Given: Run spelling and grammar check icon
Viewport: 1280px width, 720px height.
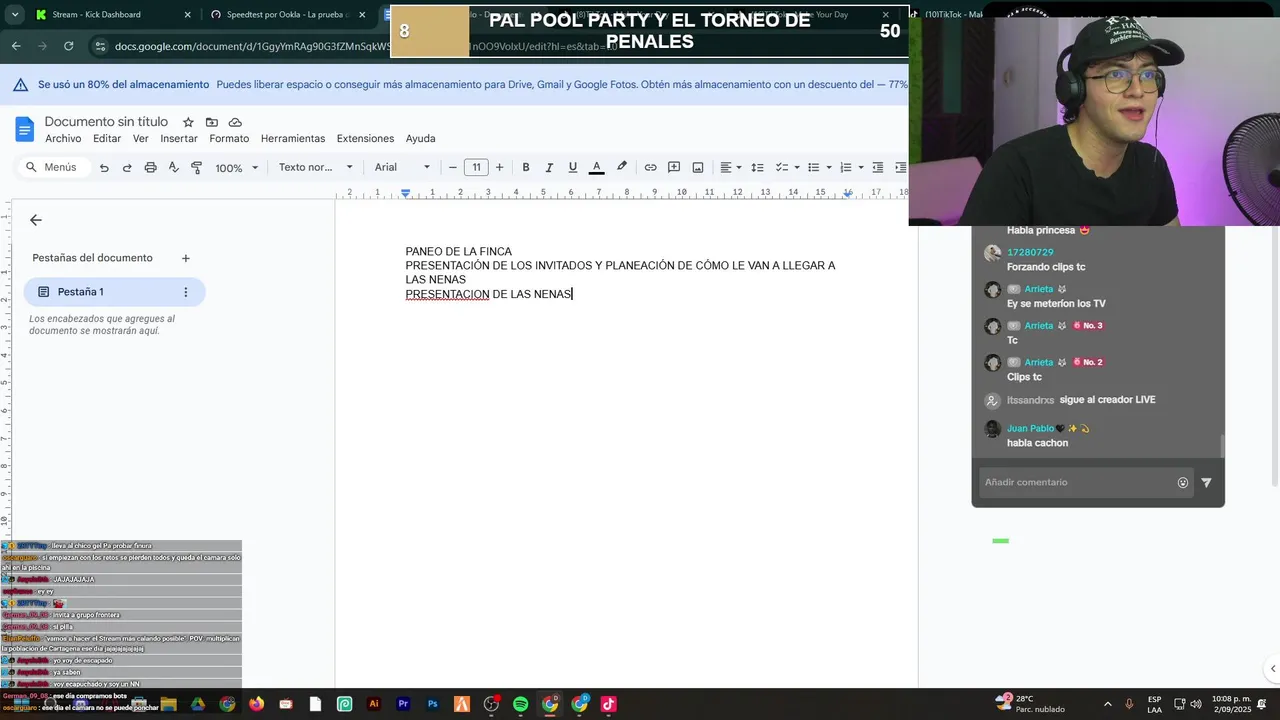Looking at the screenshot, I should (173, 168).
